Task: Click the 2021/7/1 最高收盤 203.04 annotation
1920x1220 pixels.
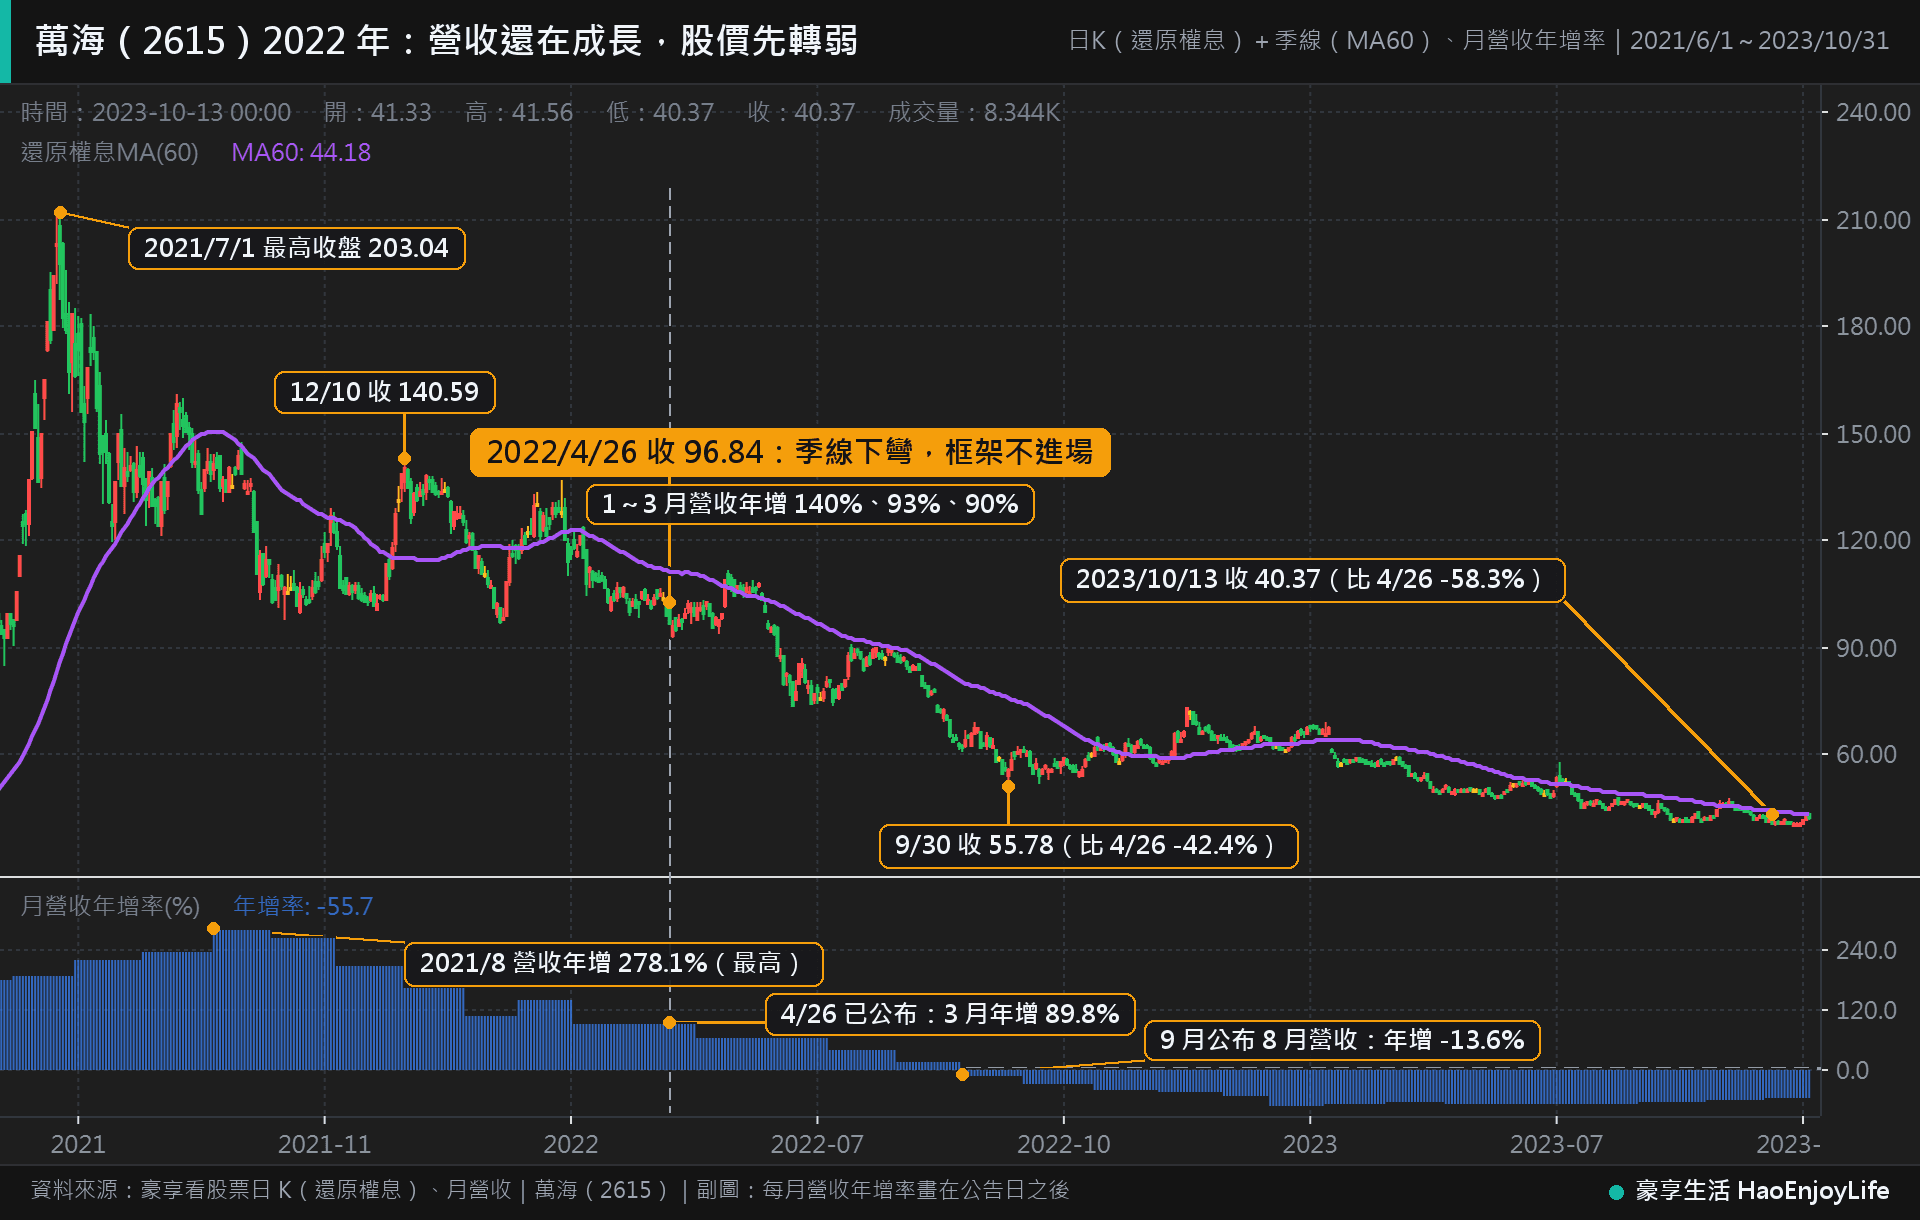Action: tap(297, 248)
